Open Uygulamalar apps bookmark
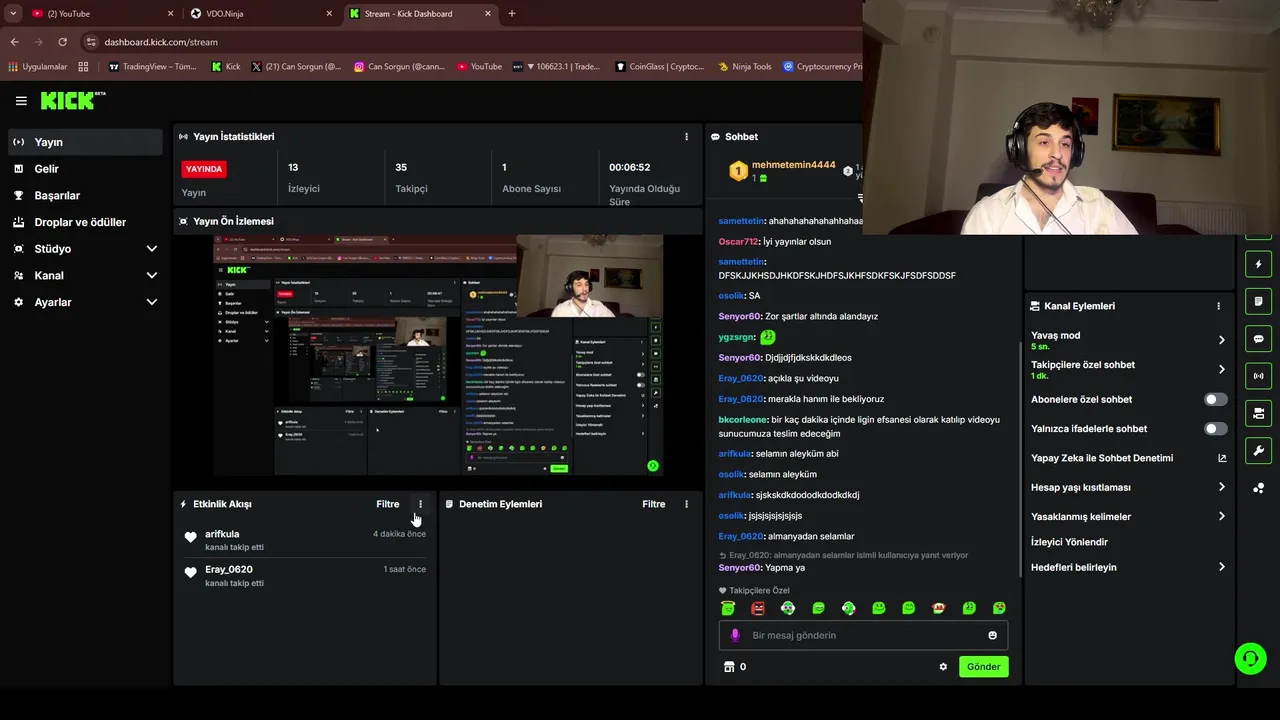Viewport: 1280px width, 720px height. pyautogui.click(x=37, y=67)
